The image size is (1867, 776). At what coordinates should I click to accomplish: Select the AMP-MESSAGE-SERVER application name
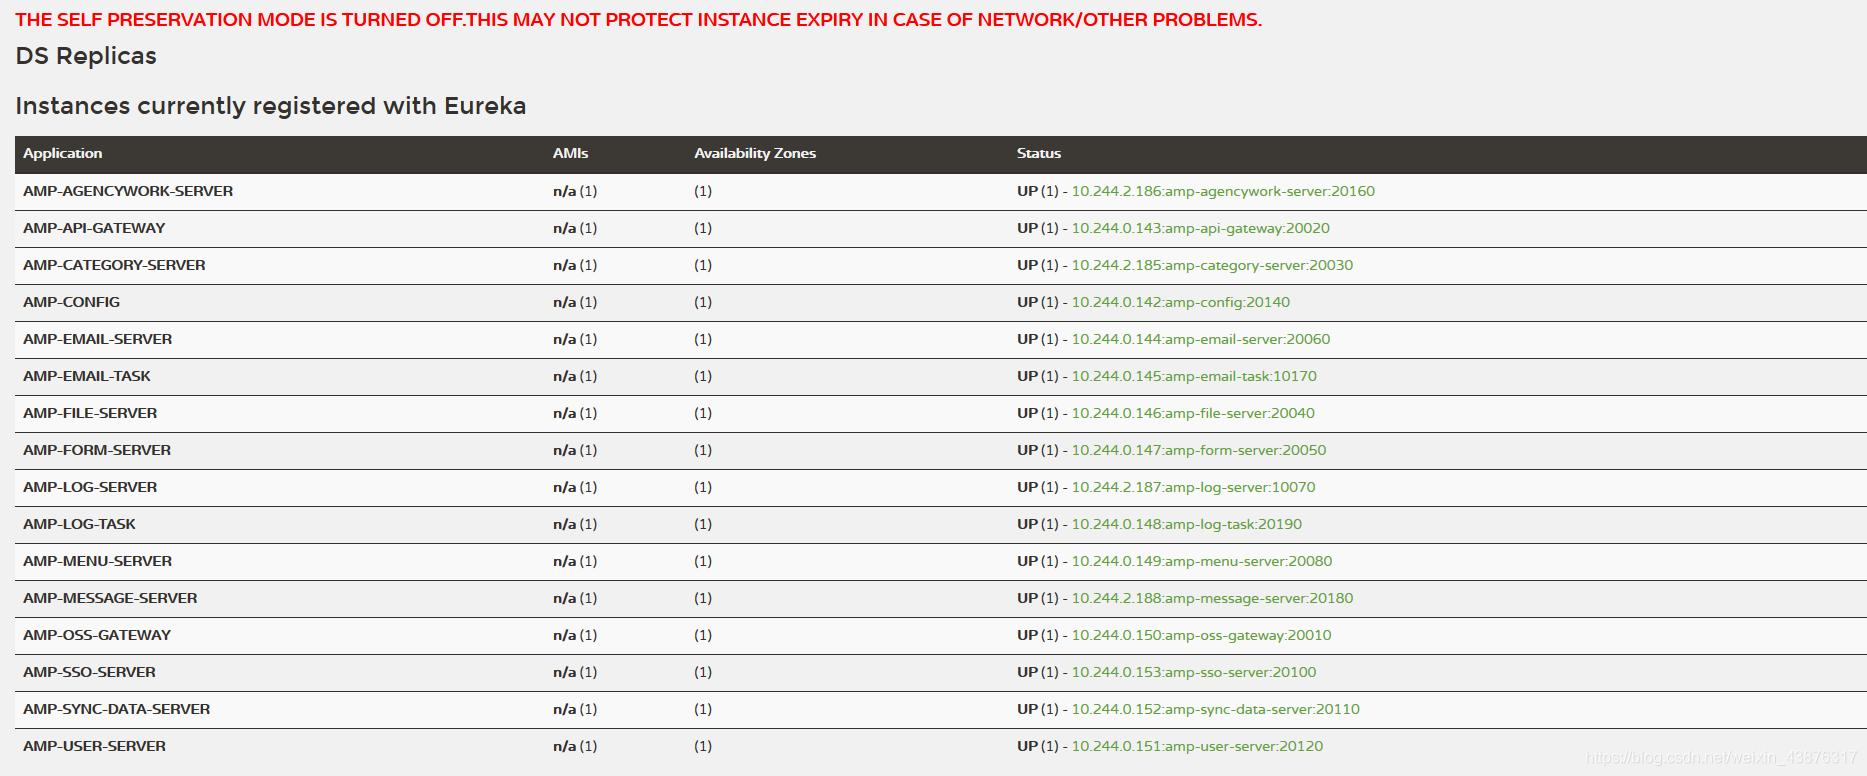110,598
